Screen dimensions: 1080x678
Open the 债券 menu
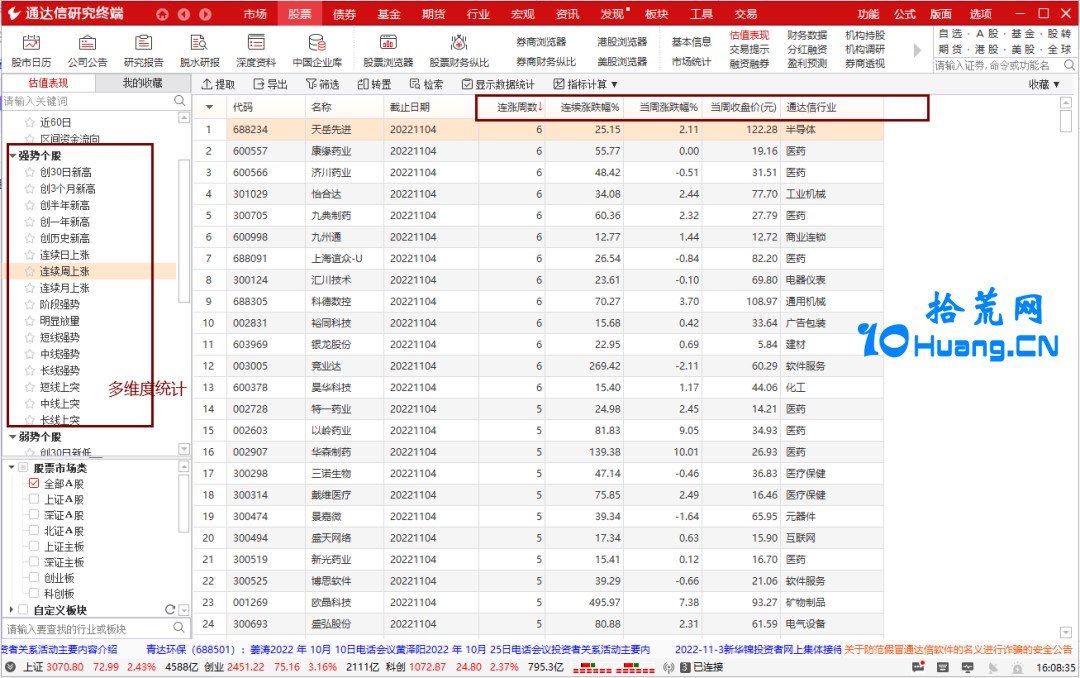coord(344,14)
